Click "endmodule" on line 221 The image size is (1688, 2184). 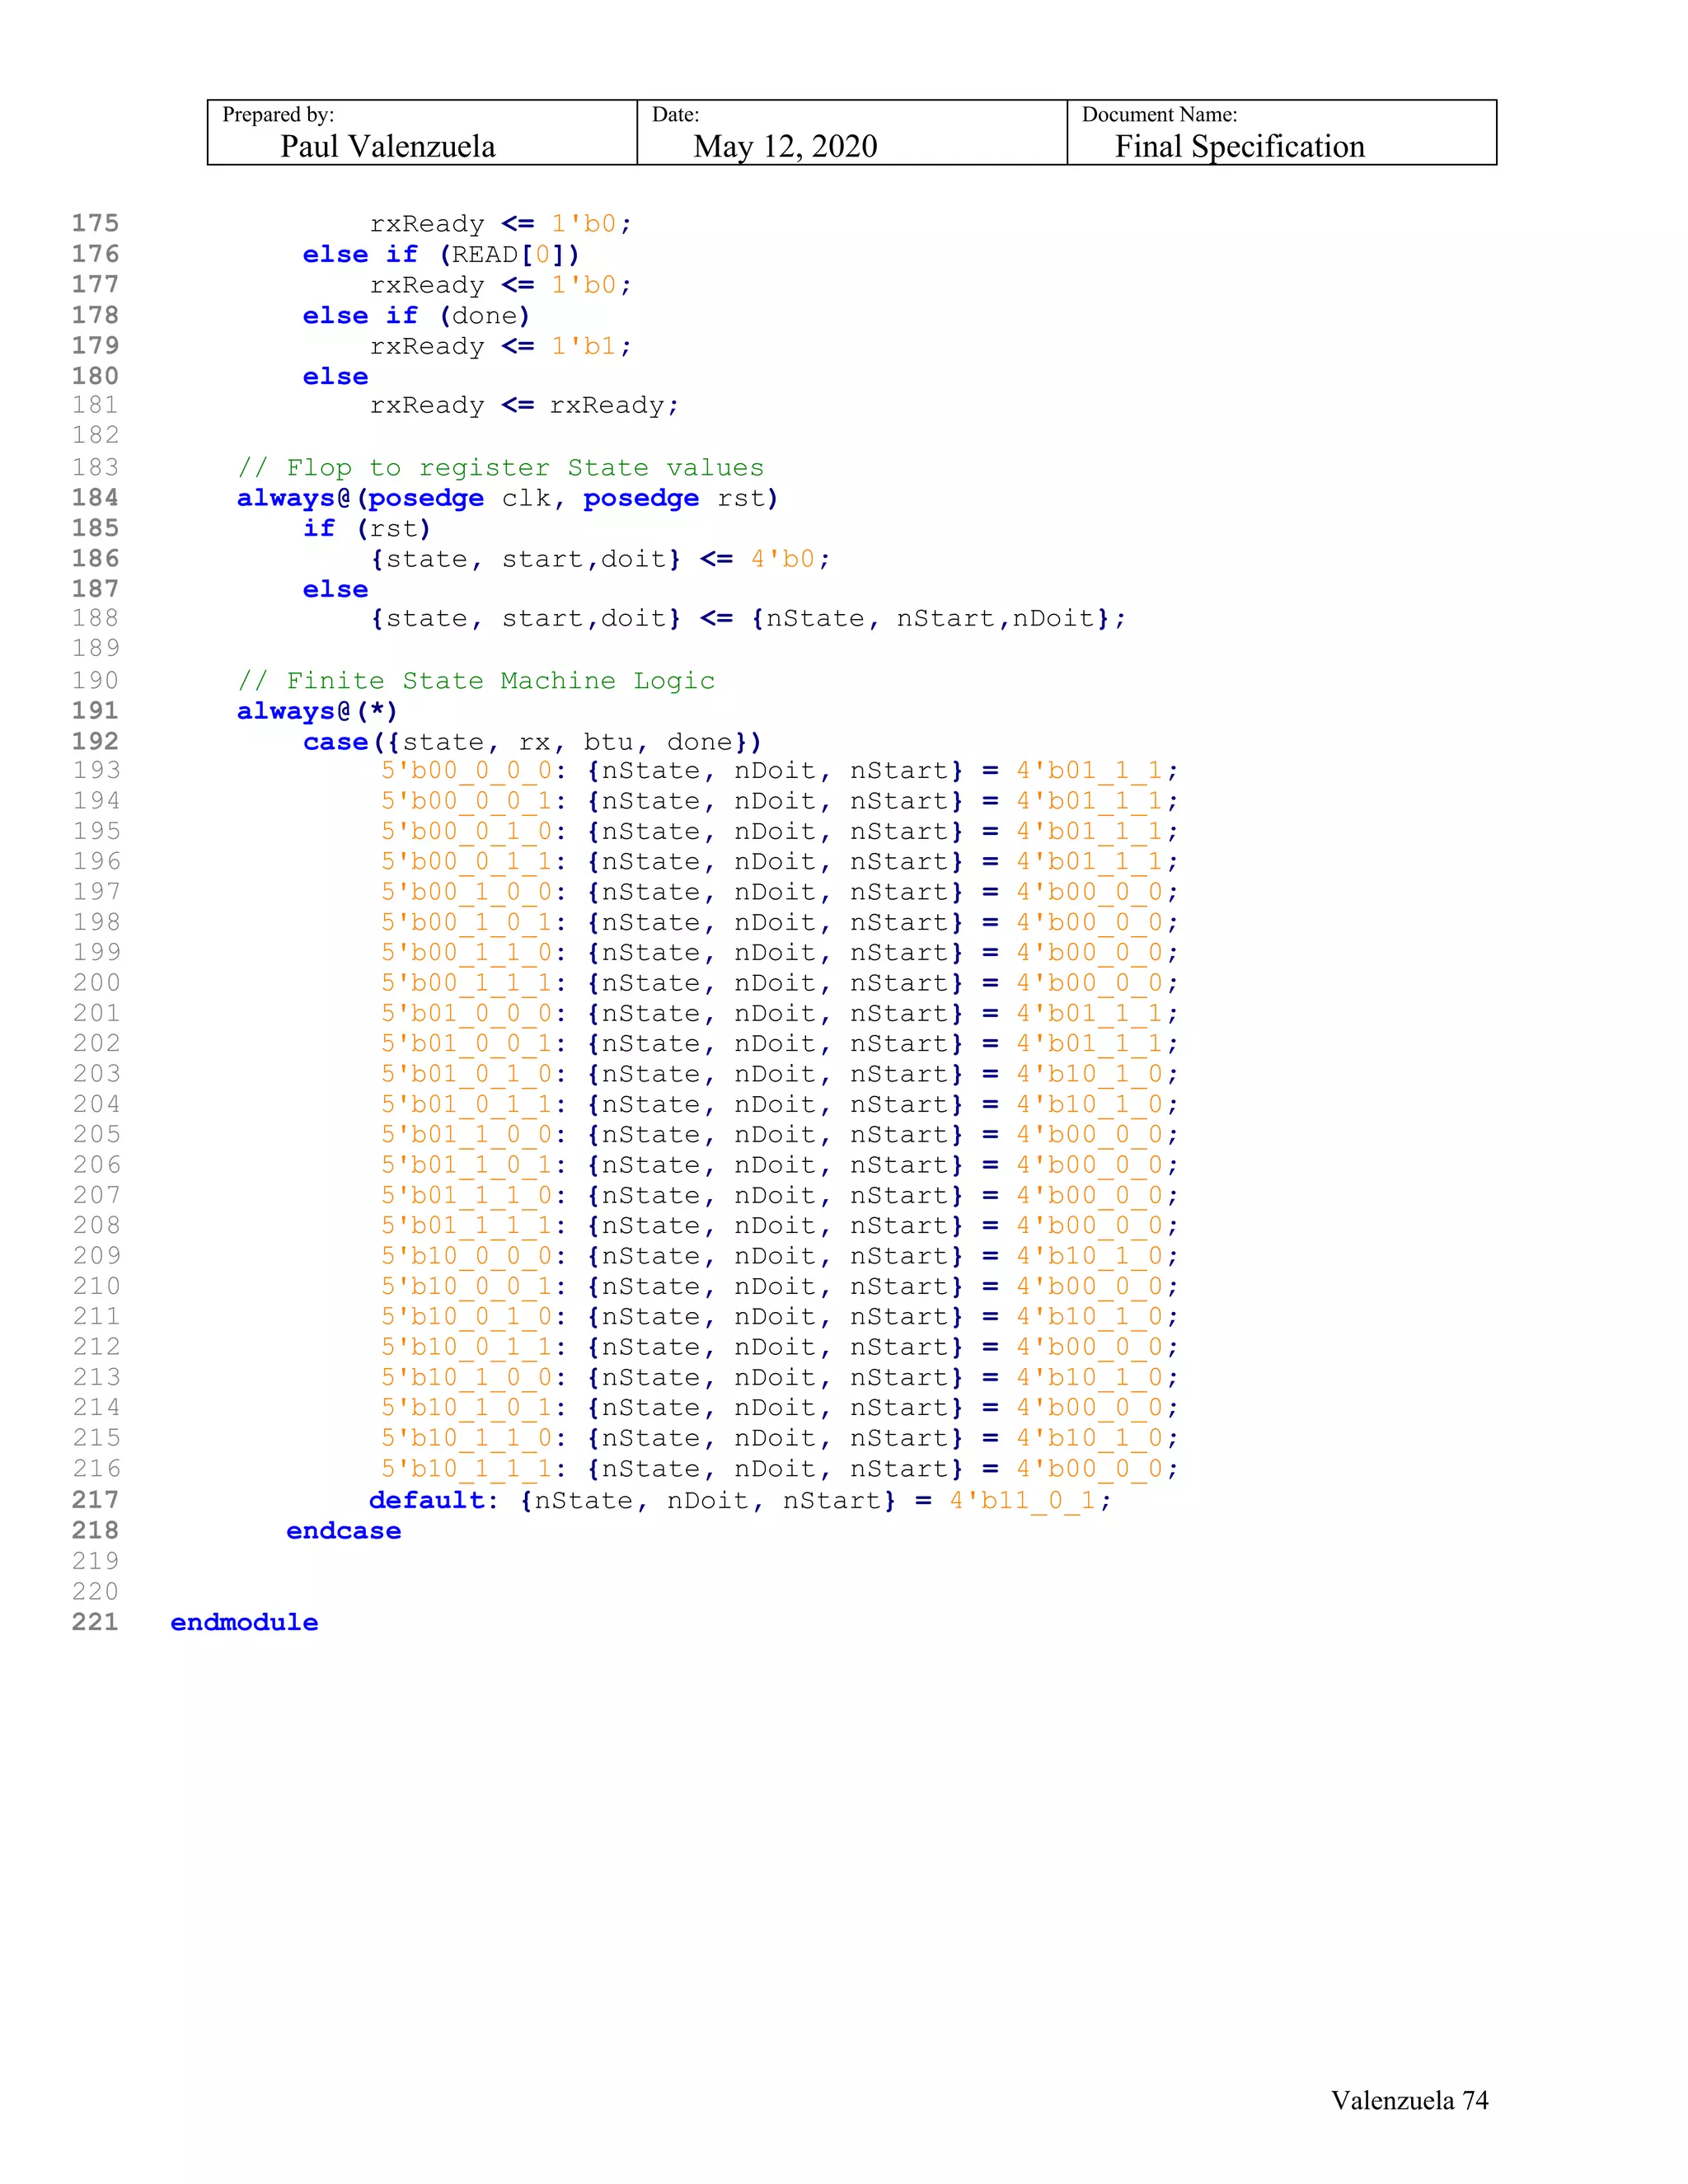coord(244,1622)
